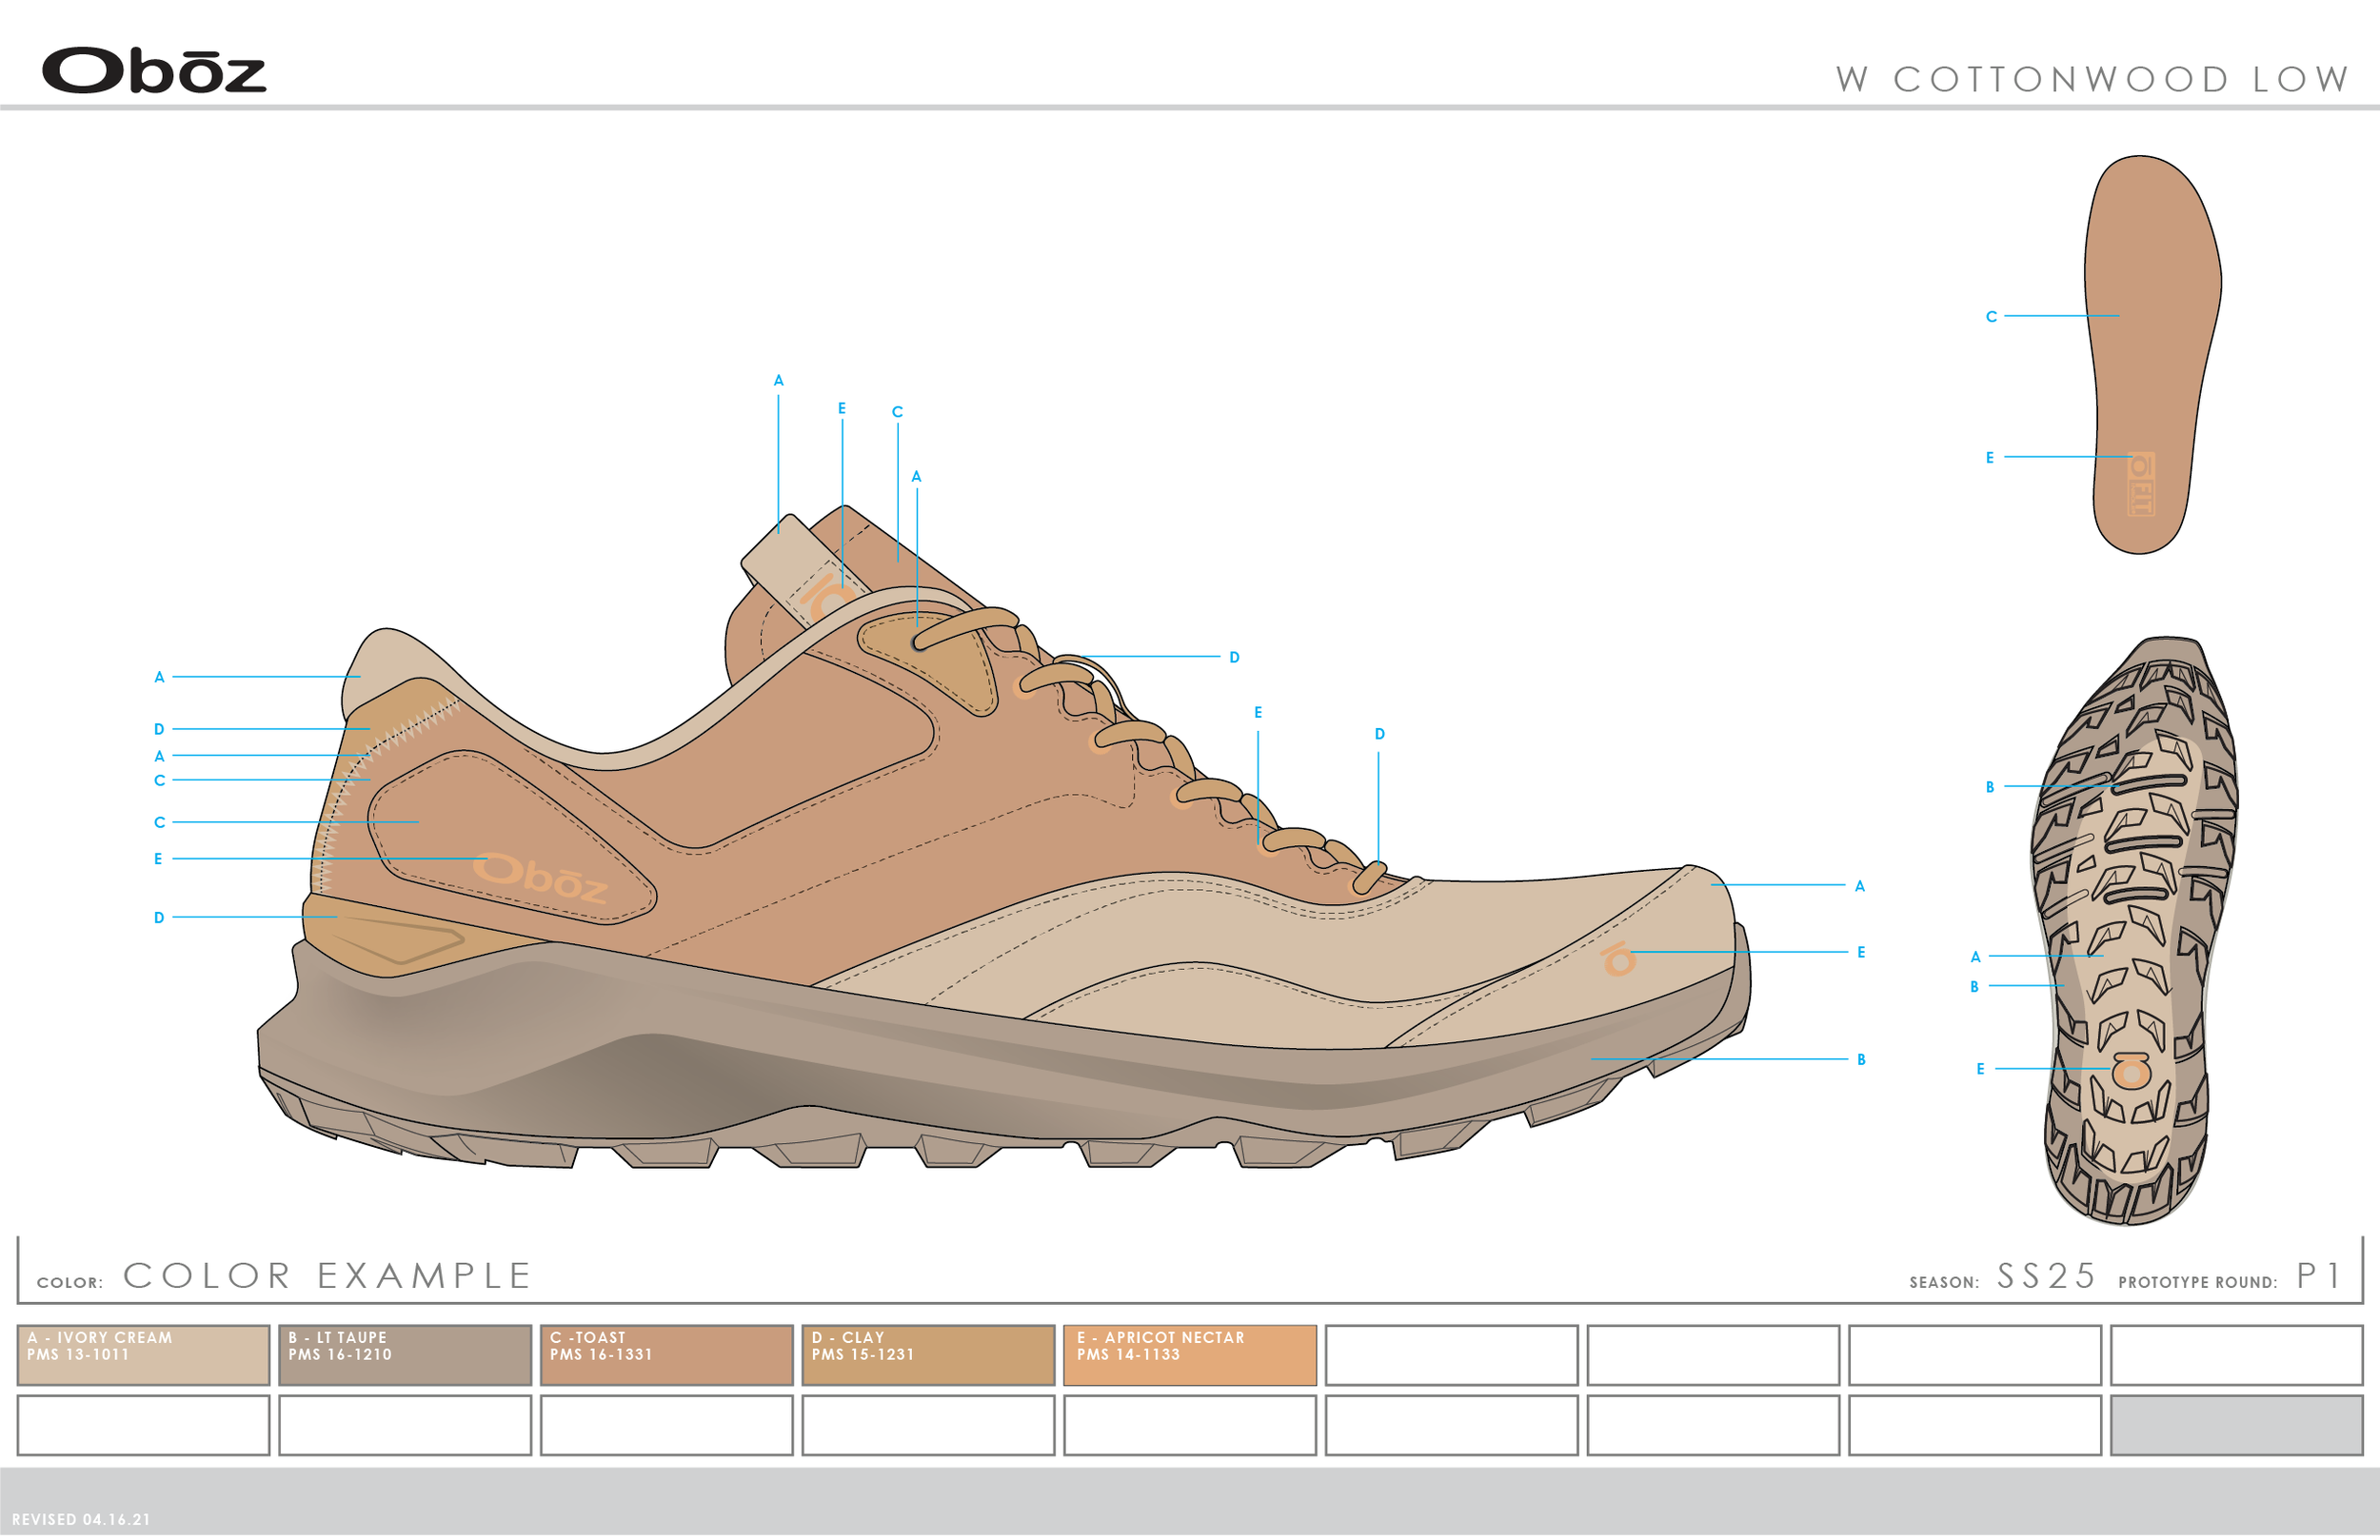Click the empty swatch box beside Apricot Nectar
2380x1540 pixels.
(1452, 1355)
